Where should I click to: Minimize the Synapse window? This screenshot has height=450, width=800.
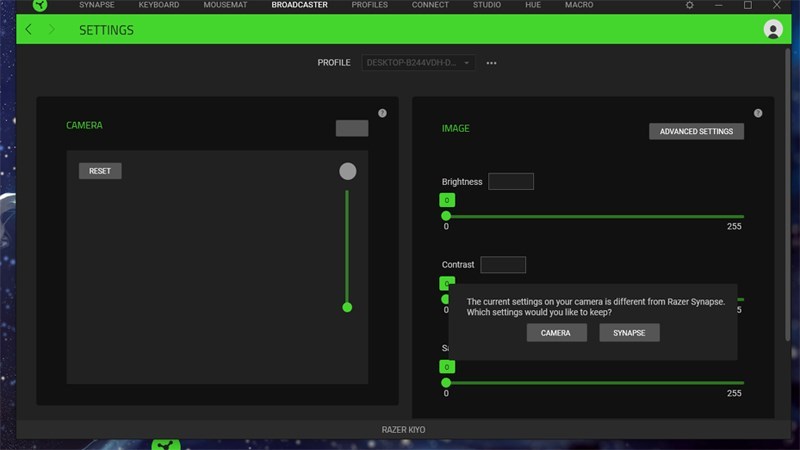click(718, 5)
